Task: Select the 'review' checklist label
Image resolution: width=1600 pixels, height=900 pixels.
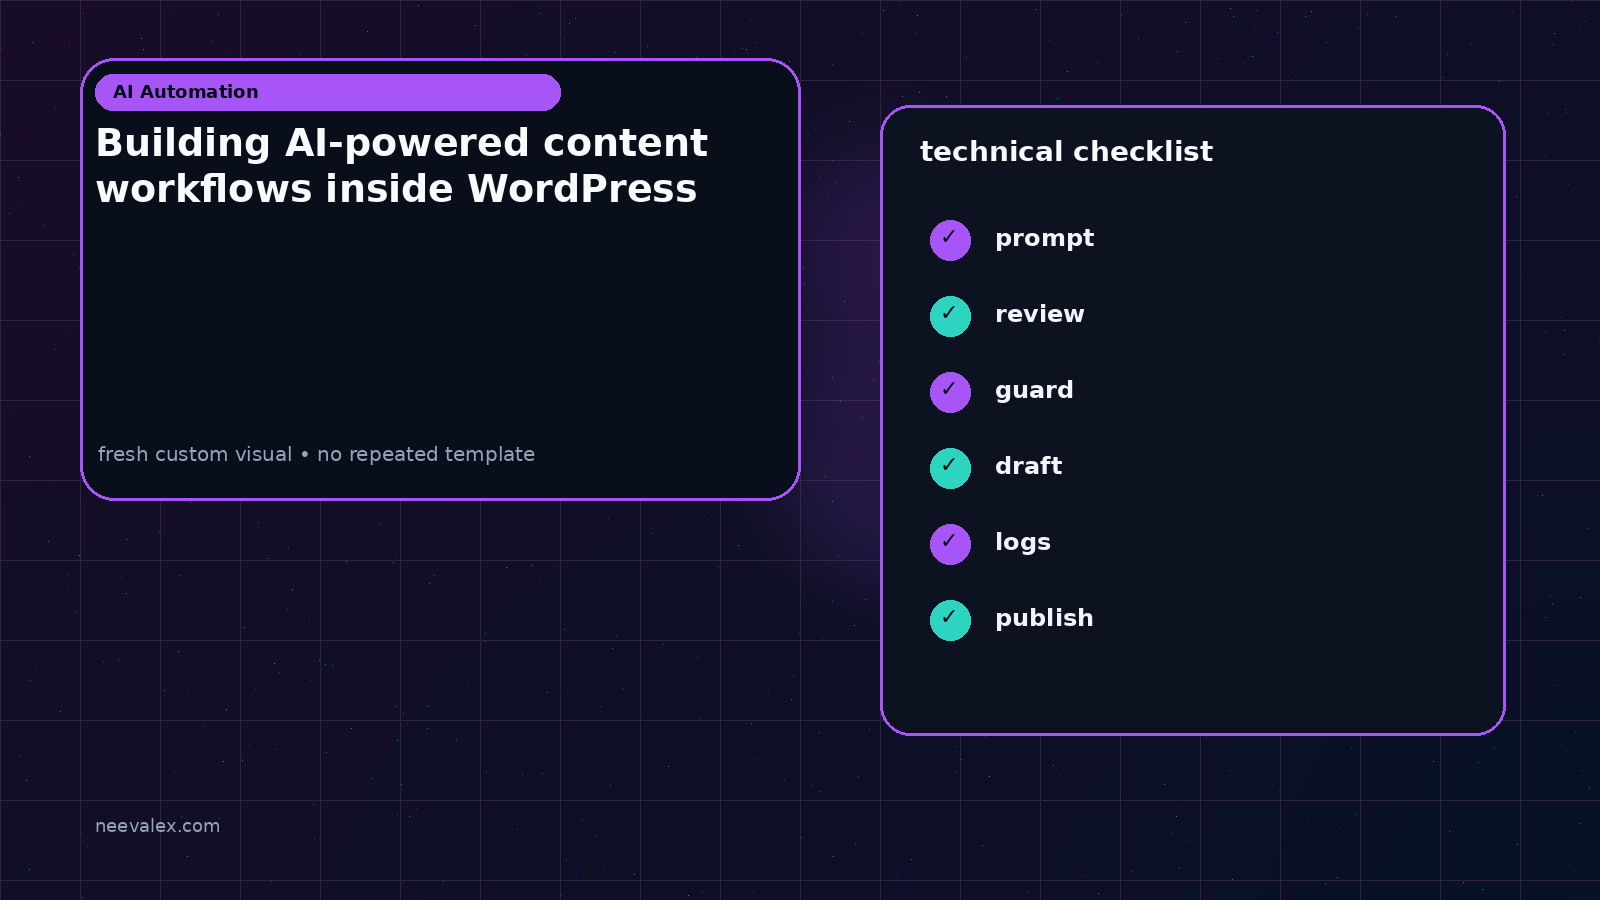Action: pos(1040,314)
